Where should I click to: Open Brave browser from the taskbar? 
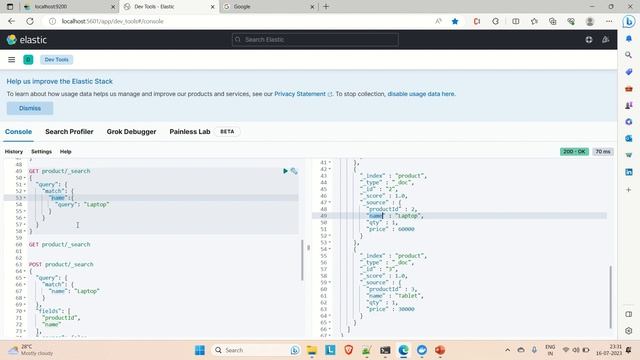pyautogui.click(x=349, y=350)
